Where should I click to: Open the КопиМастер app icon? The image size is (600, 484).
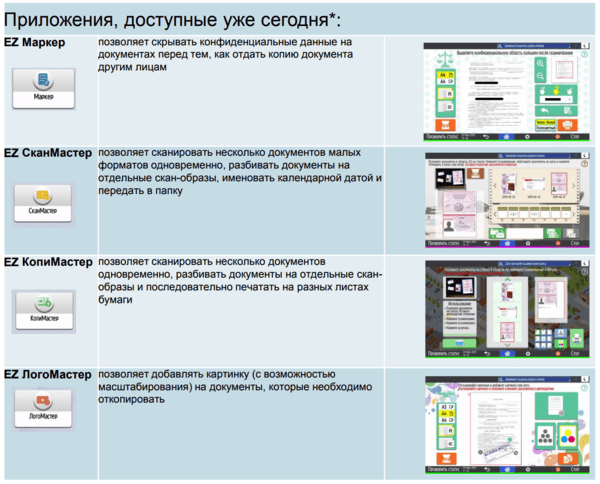(44, 311)
